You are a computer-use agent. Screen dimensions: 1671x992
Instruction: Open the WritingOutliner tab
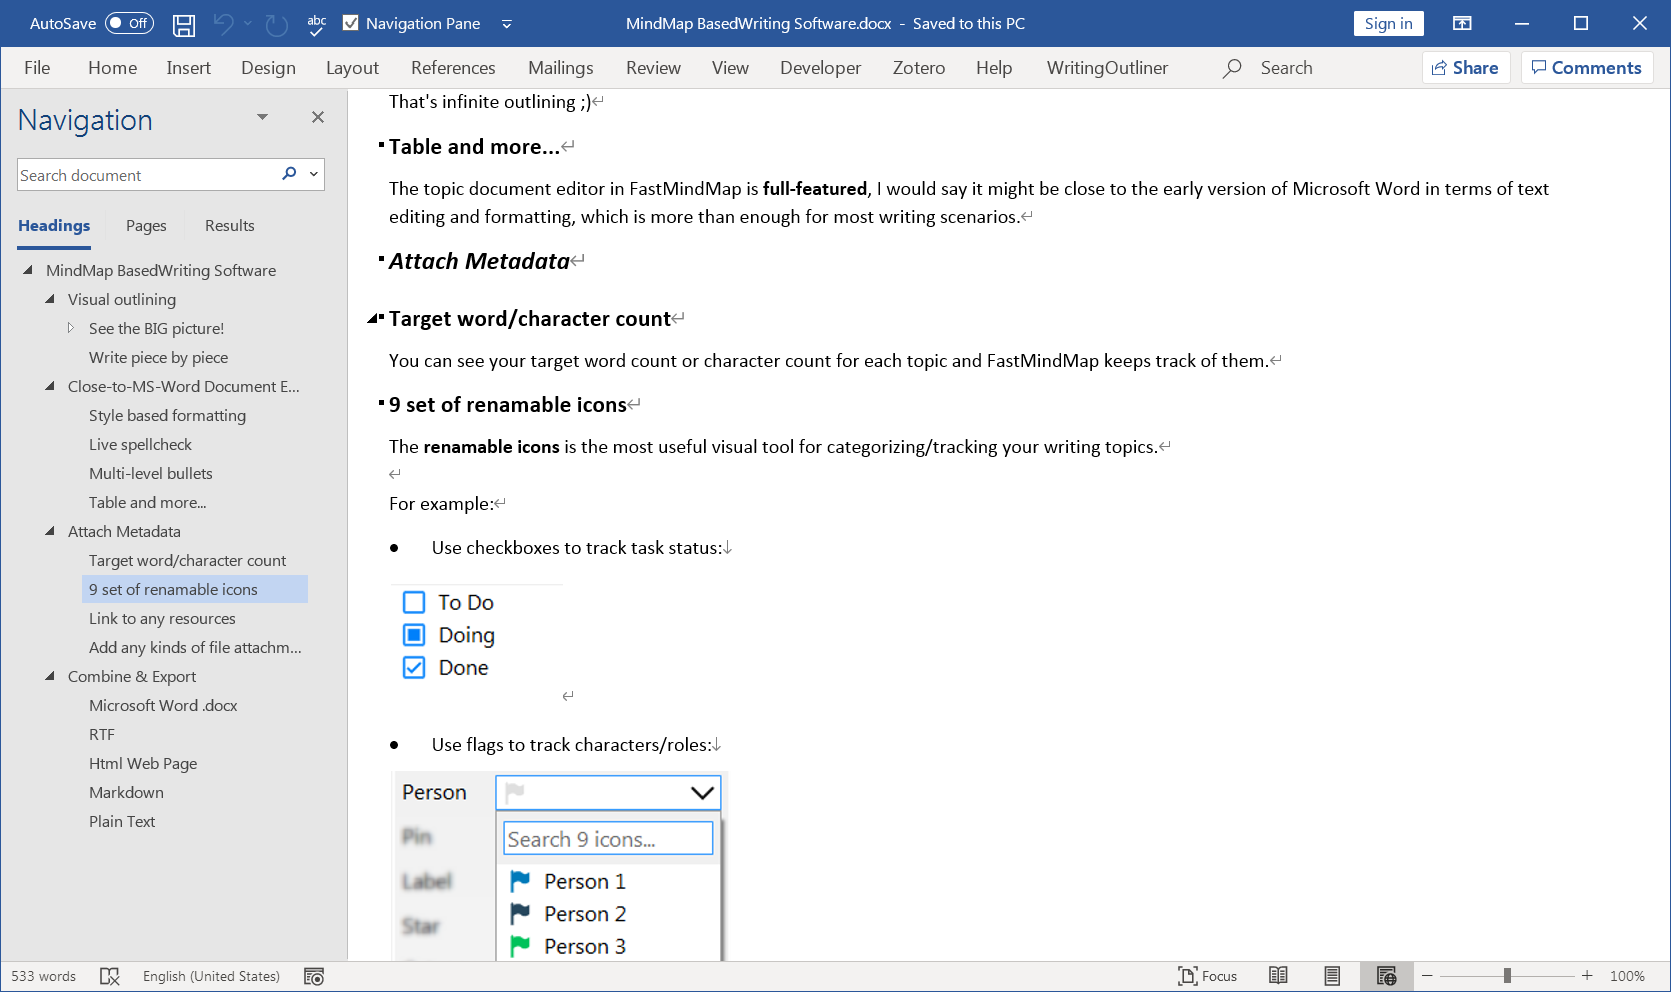[1107, 68]
